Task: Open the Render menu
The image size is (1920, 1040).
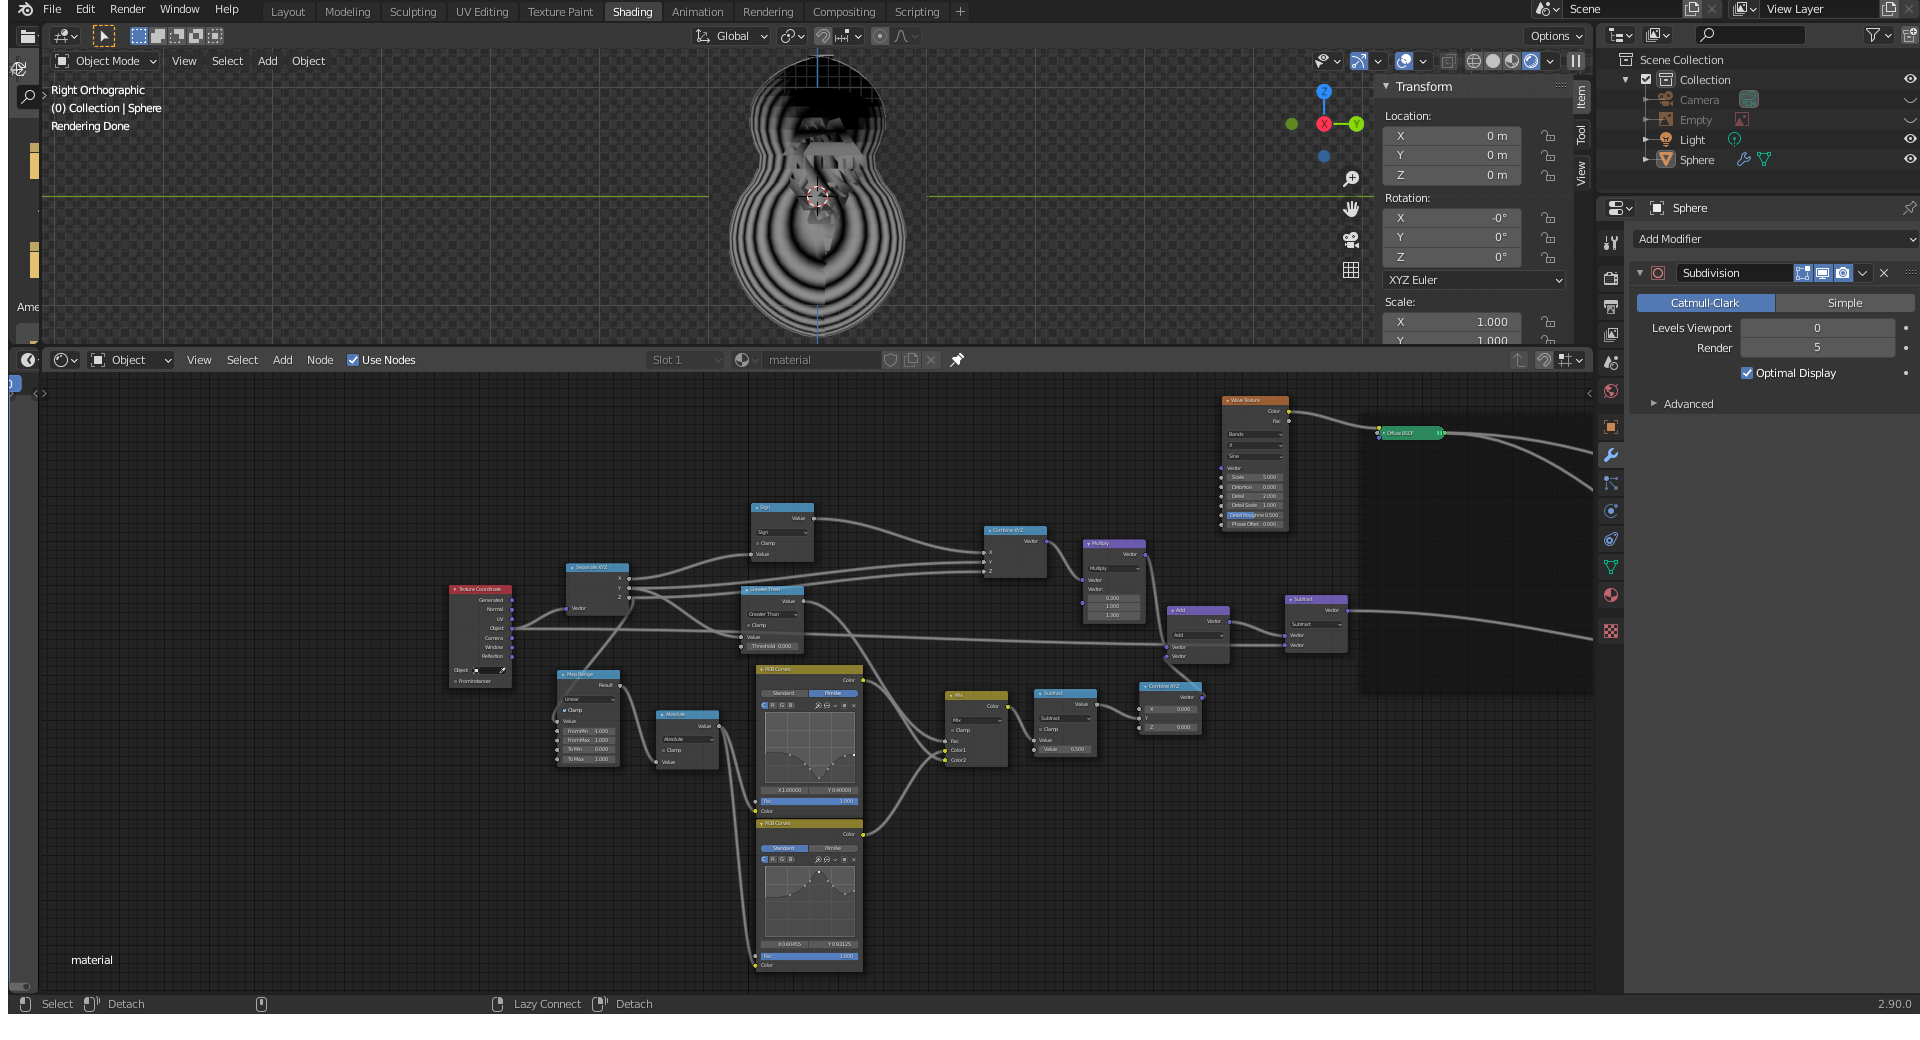Action: pos(127,9)
